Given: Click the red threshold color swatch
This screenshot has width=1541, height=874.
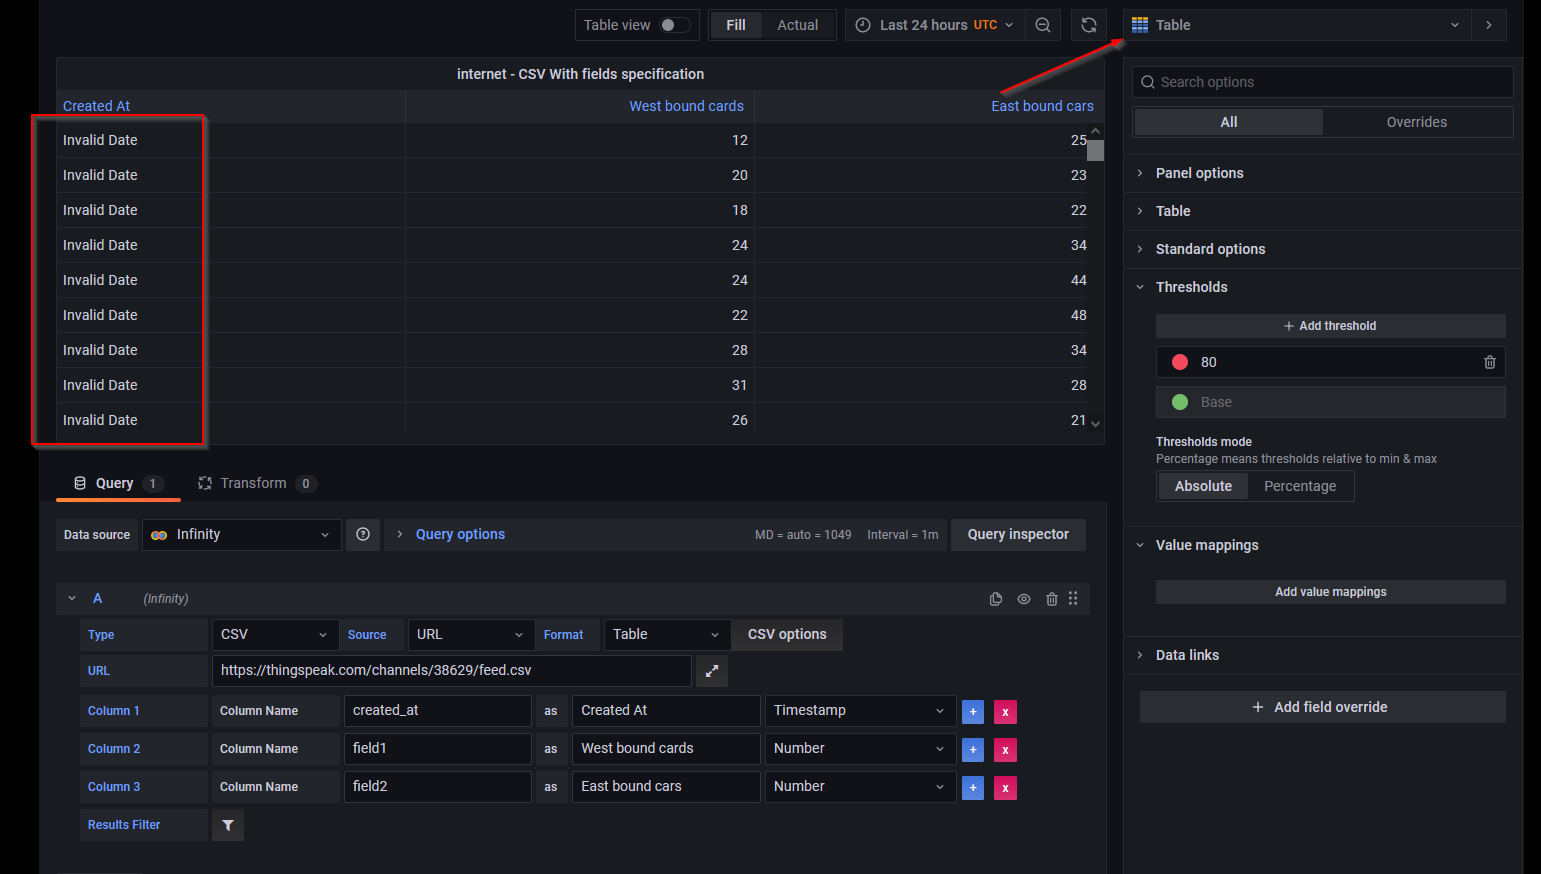Looking at the screenshot, I should point(1179,362).
